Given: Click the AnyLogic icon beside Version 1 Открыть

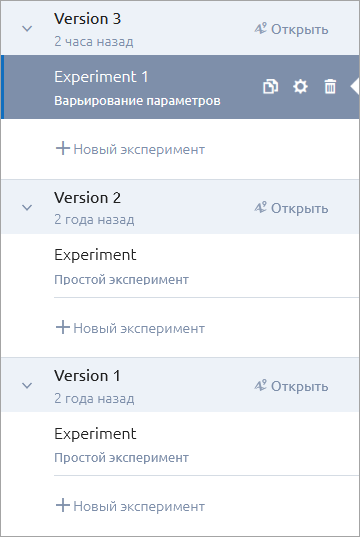Looking at the screenshot, I should tap(260, 386).
